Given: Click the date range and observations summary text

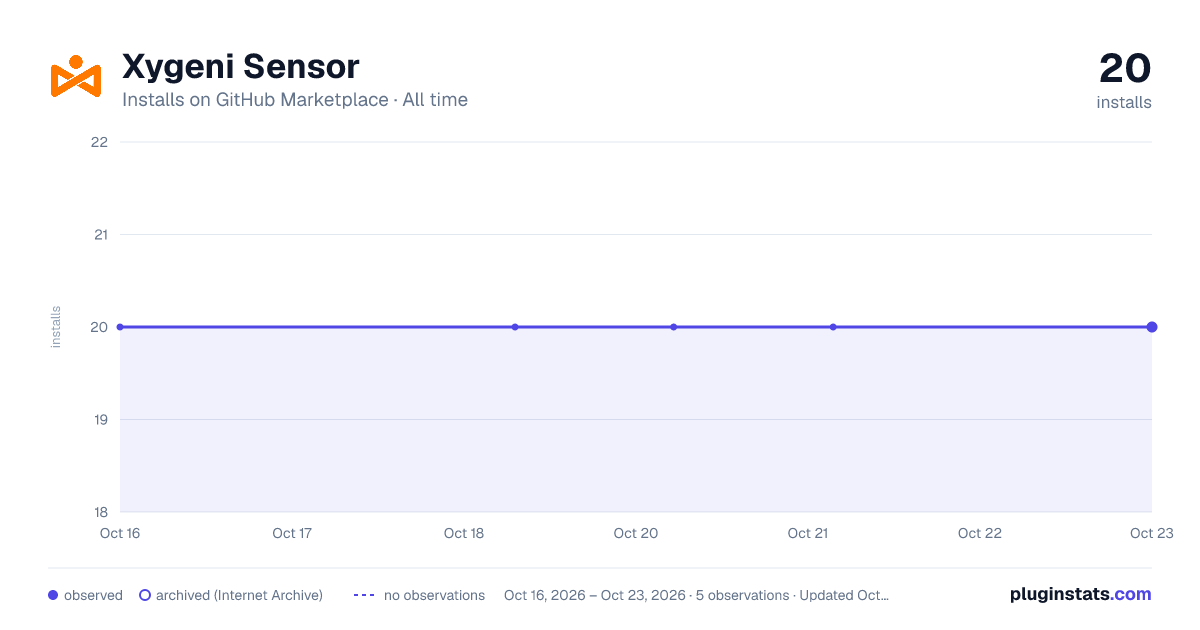Looking at the screenshot, I should (696, 595).
